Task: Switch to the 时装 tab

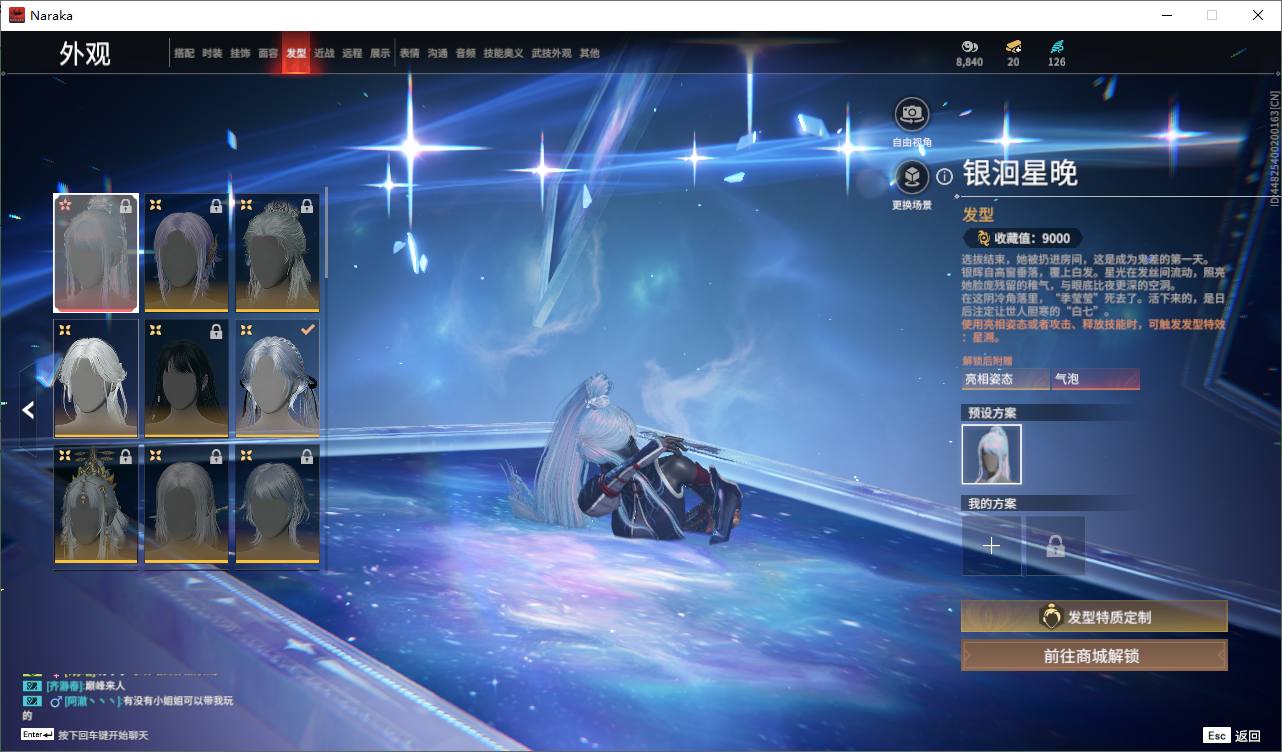Action: [212, 53]
